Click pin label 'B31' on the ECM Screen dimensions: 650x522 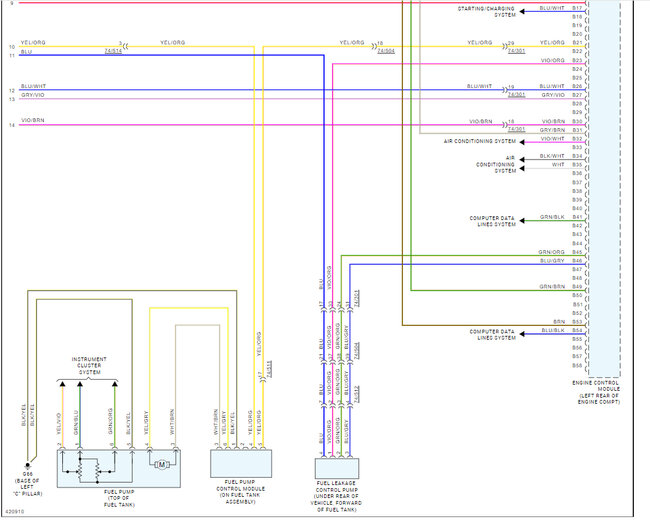[577, 130]
